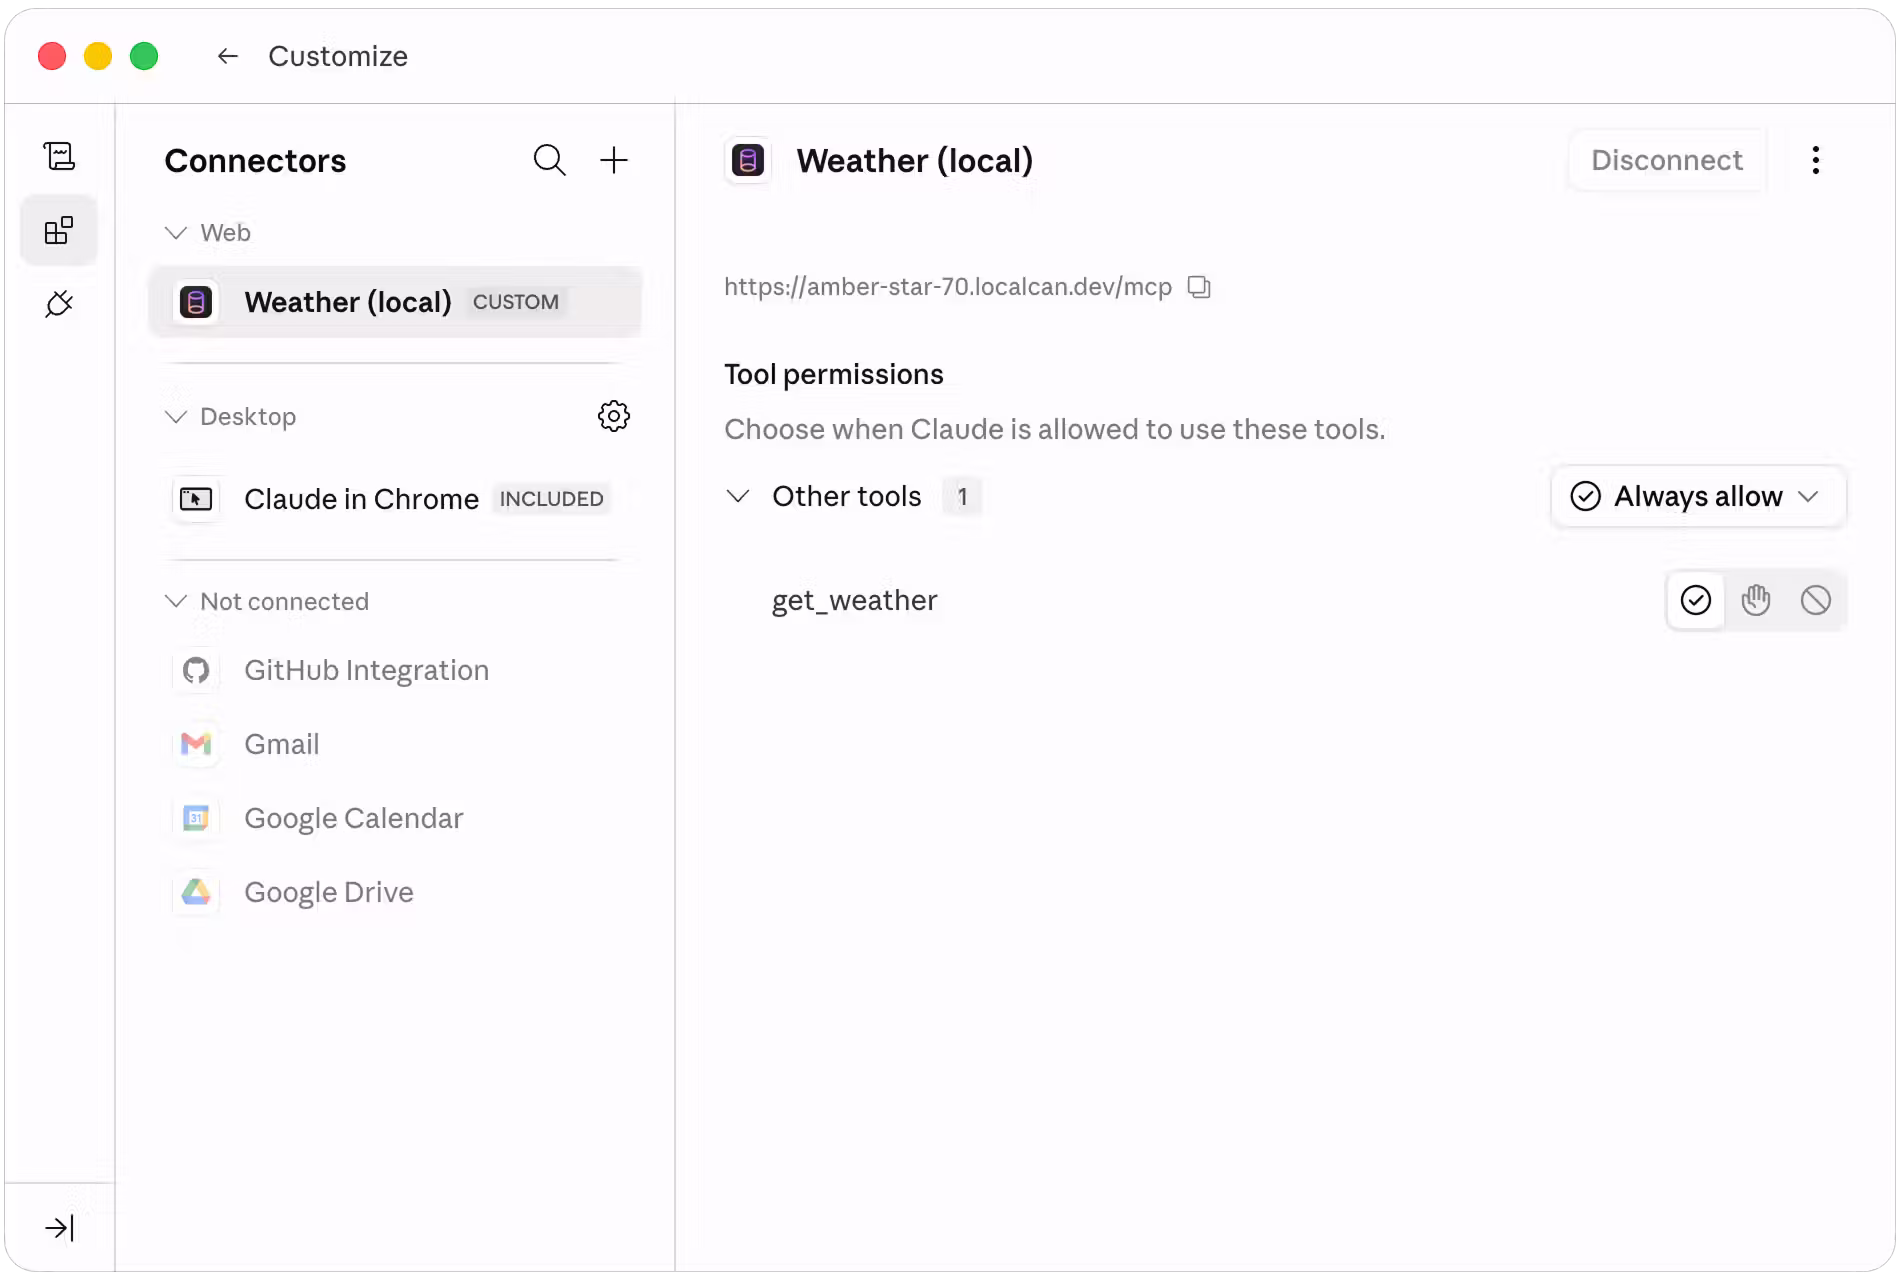This screenshot has height=1280, width=1900.
Task: Click the Gmail logo icon
Action: point(196,744)
